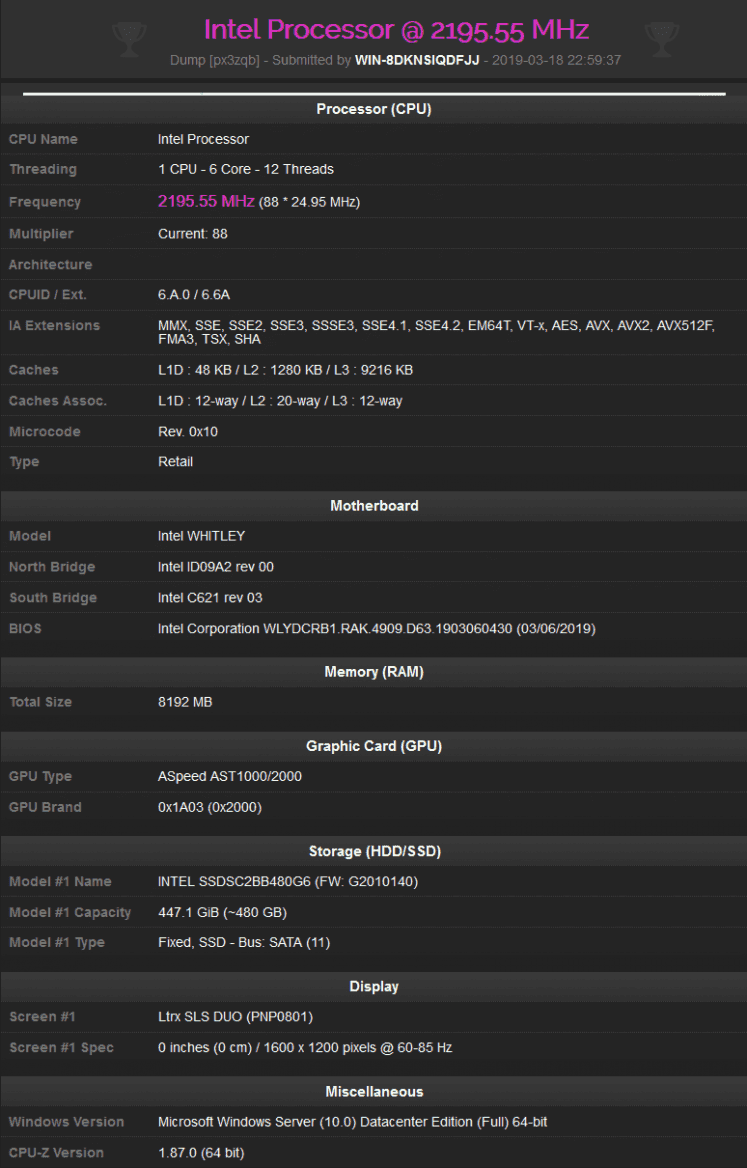Select Total Size value 8192 MB

(x=185, y=702)
